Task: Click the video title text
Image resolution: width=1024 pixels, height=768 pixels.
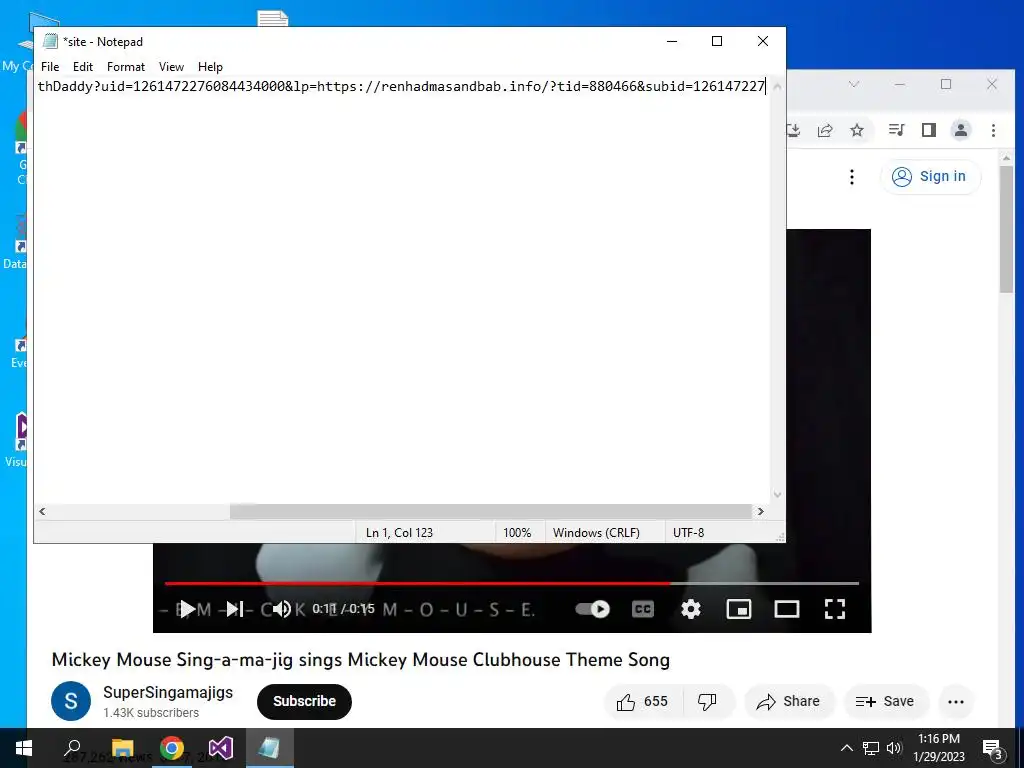Action: 360,660
